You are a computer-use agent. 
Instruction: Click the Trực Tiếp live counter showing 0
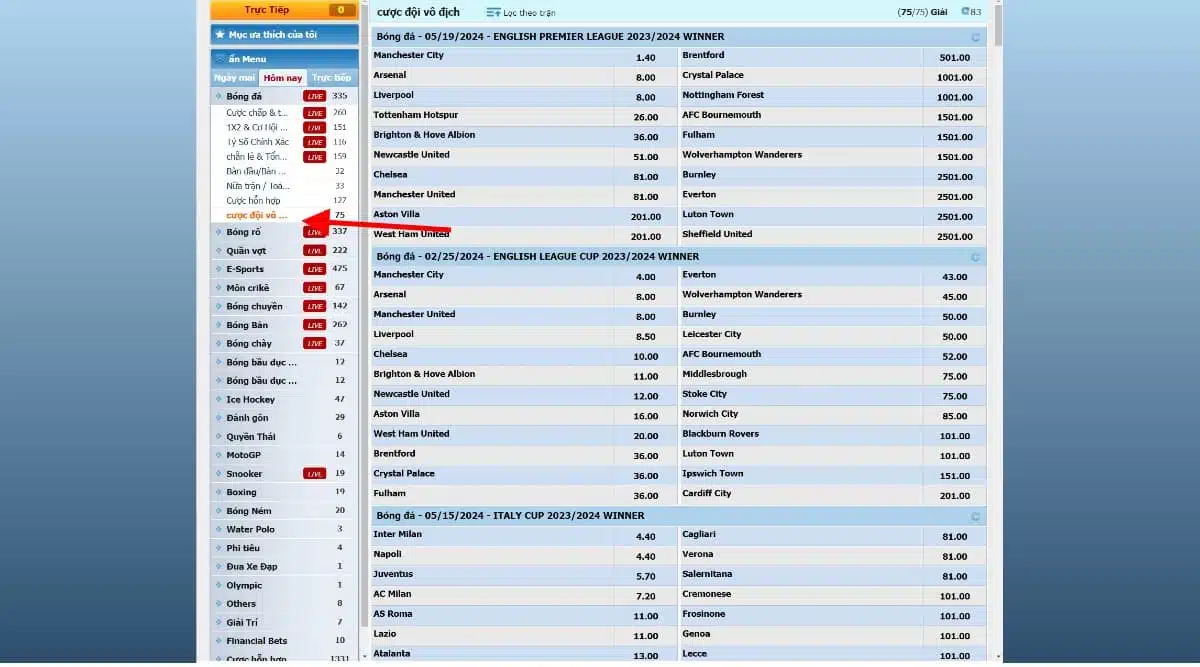[x=342, y=10]
